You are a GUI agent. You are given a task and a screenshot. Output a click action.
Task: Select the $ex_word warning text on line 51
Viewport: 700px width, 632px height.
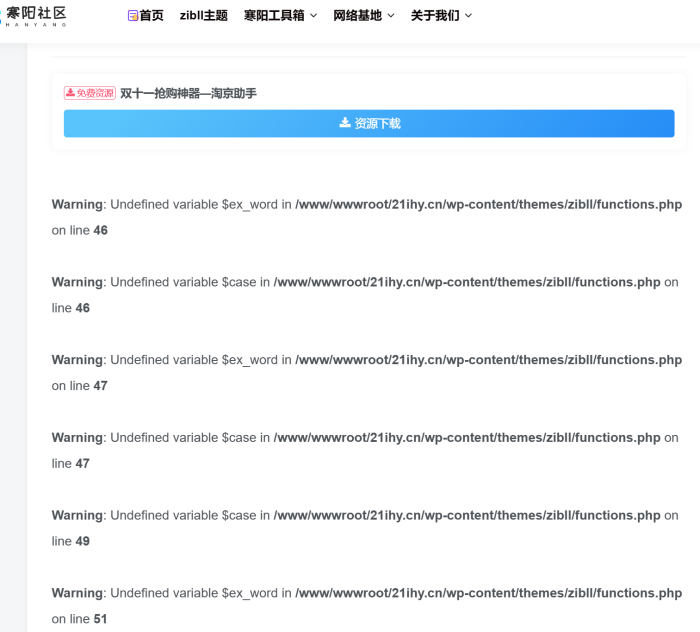[367, 606]
